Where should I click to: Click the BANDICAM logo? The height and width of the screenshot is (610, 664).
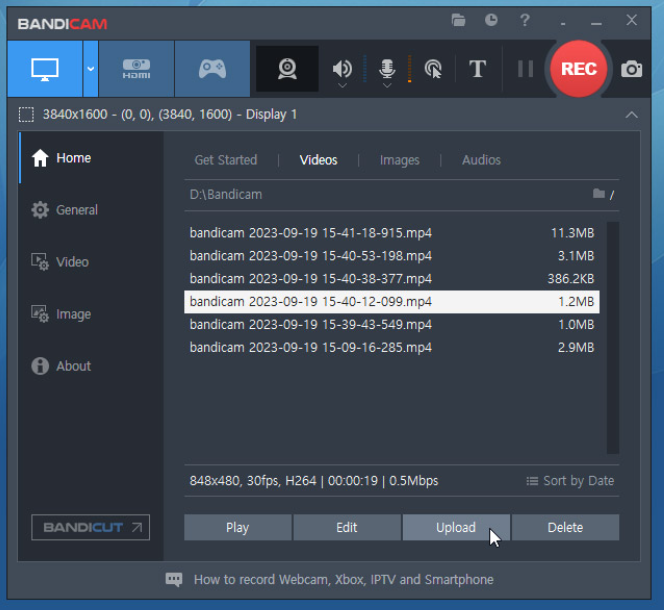(x=62, y=24)
